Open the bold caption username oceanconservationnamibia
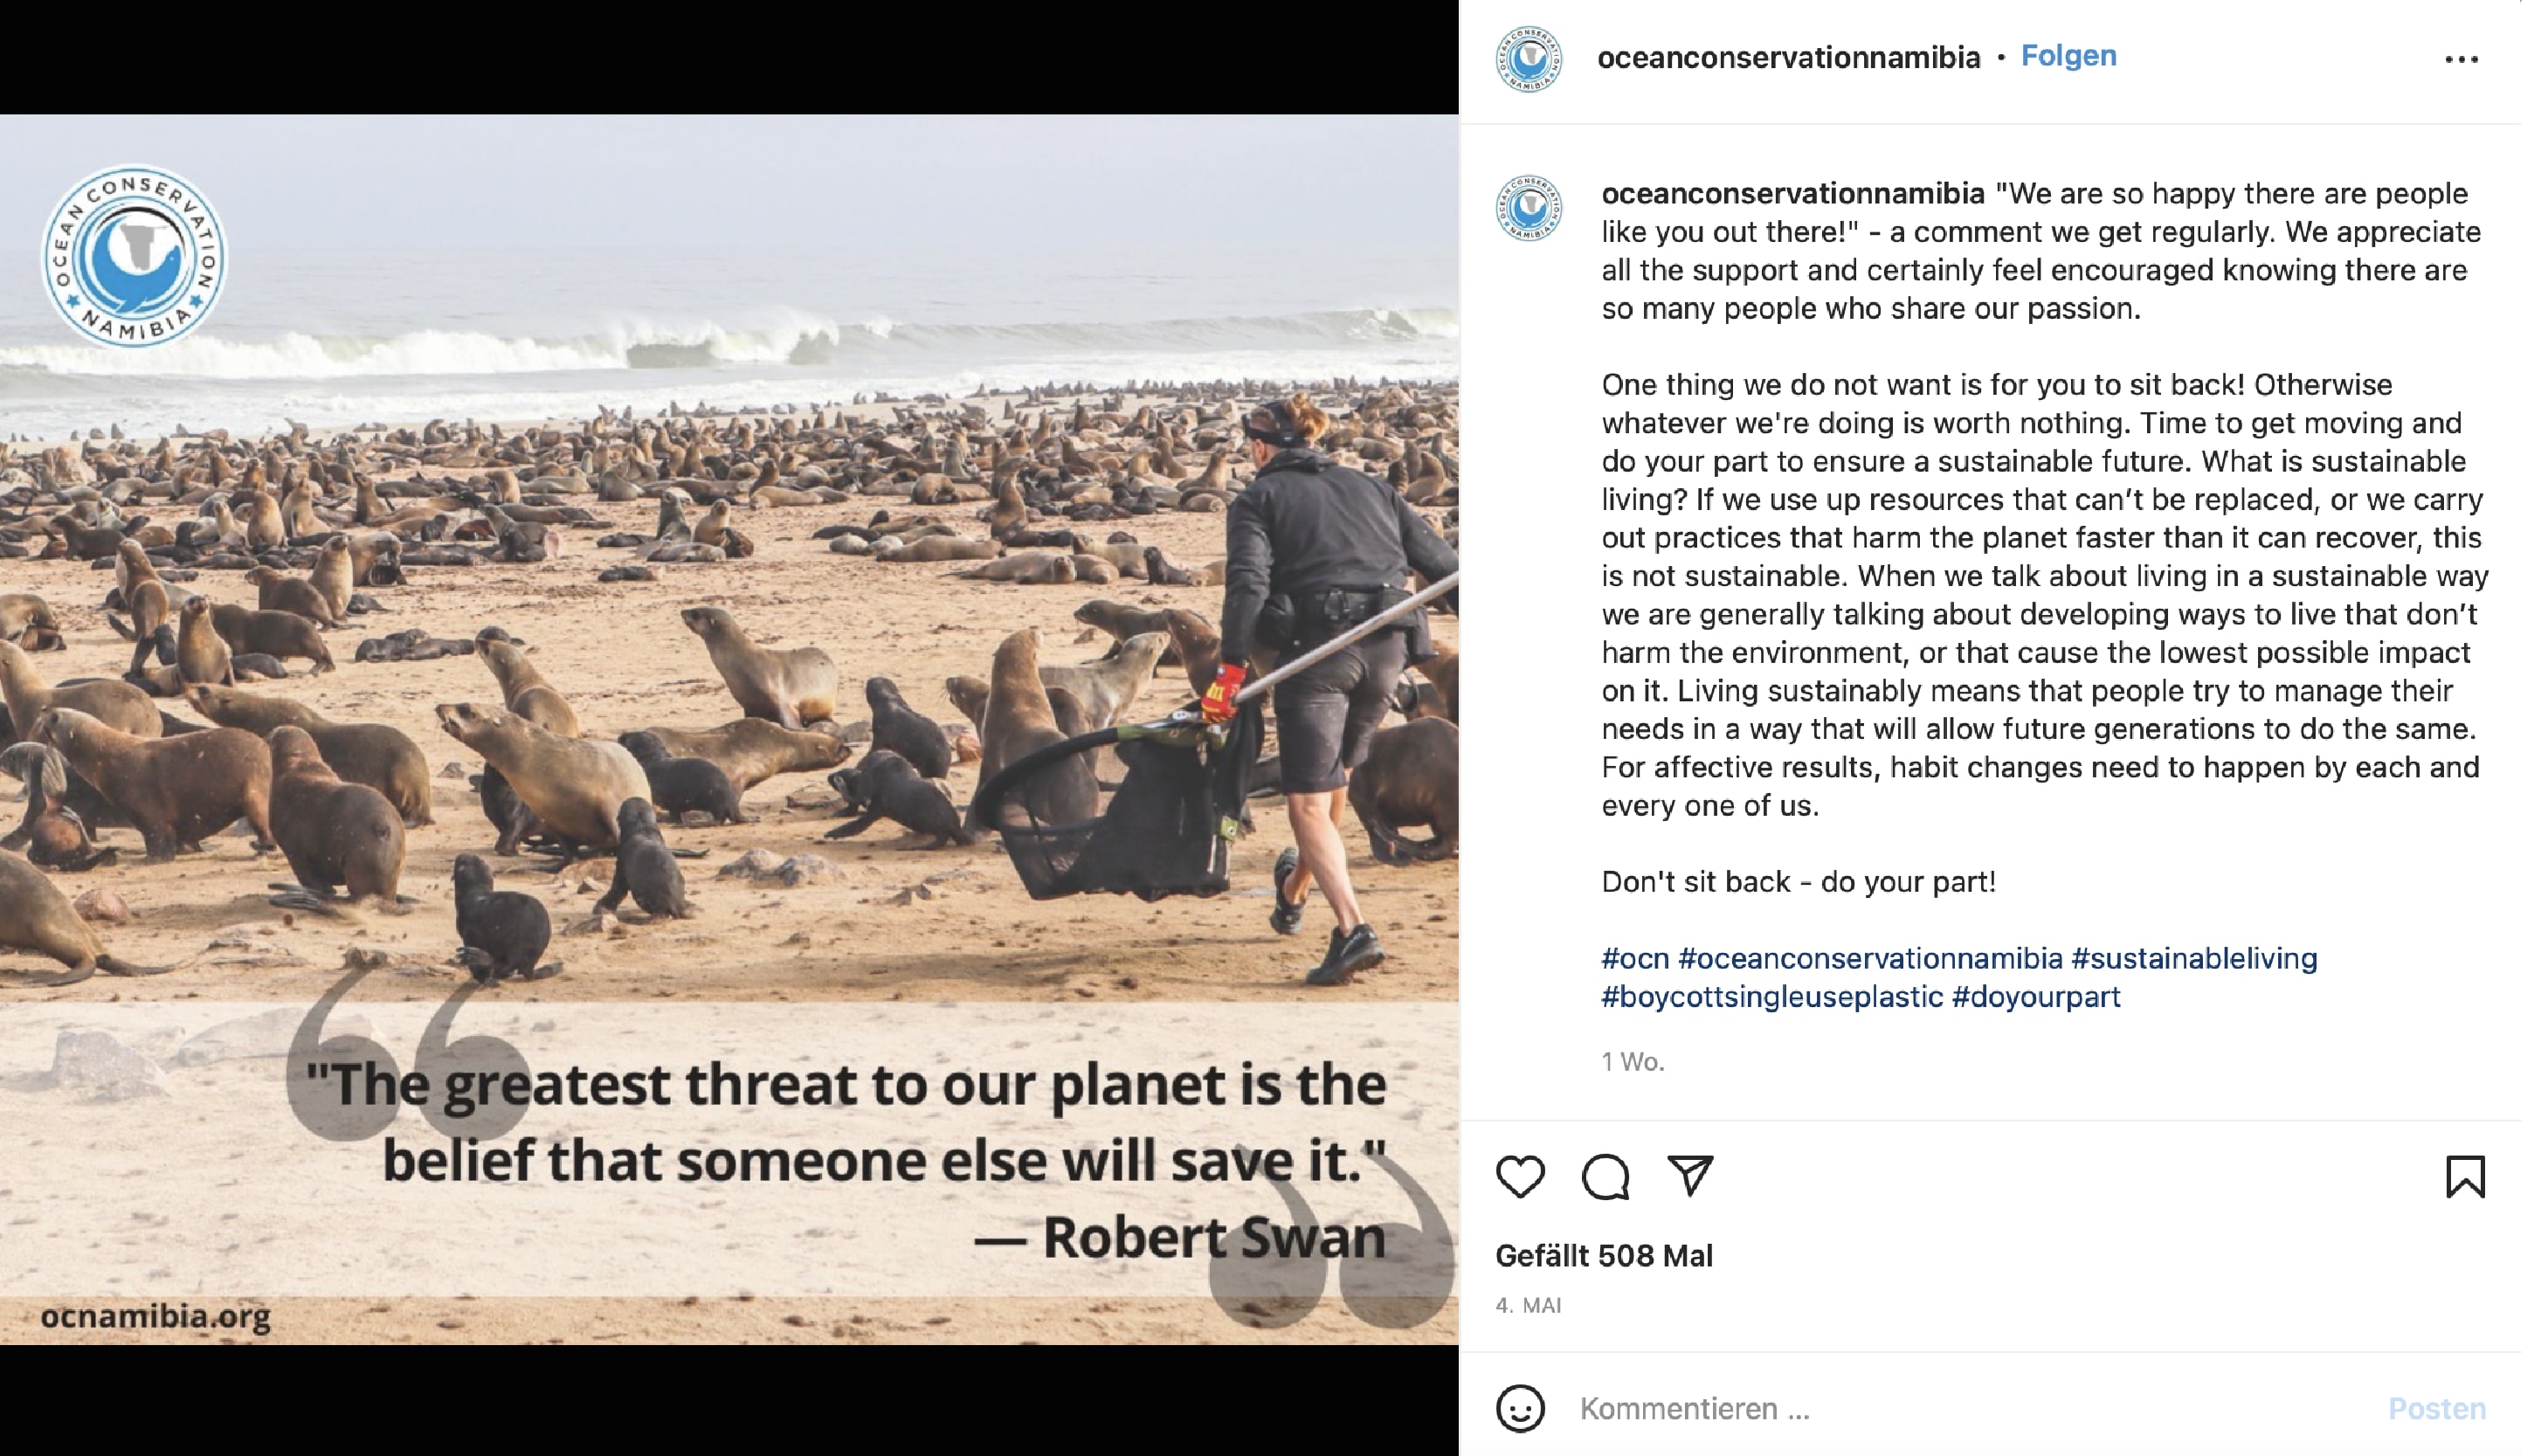The image size is (2548, 1456). click(1792, 193)
